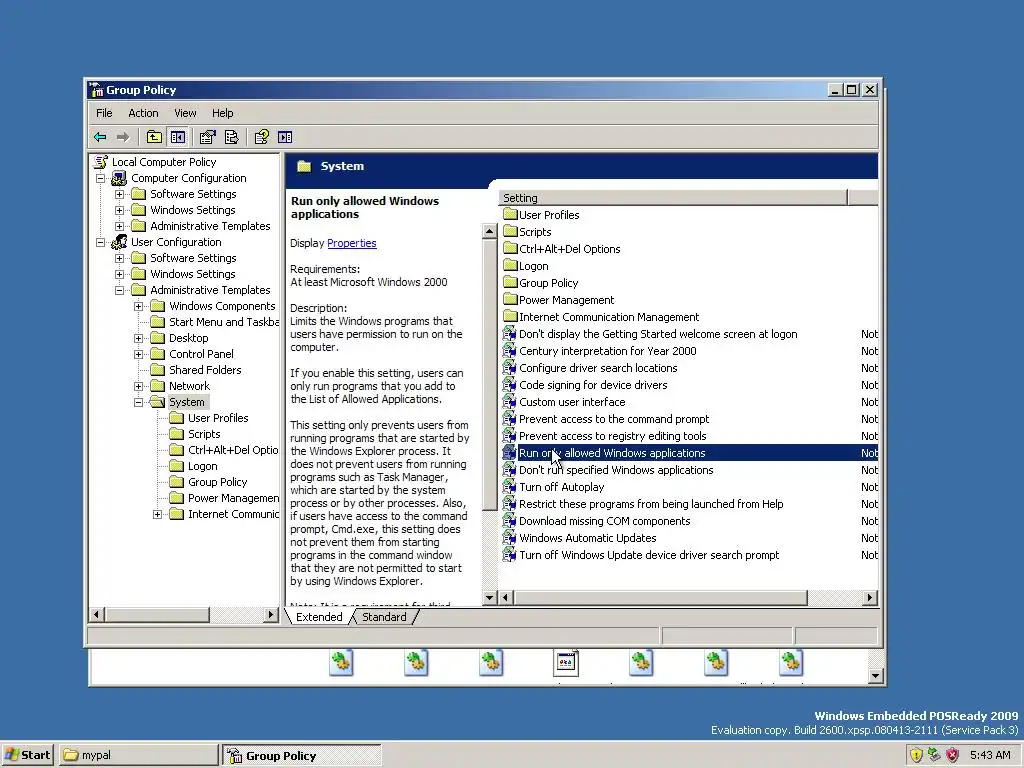
Task: Click tree pane horizontal scroll right arrow
Action: click(x=271, y=614)
